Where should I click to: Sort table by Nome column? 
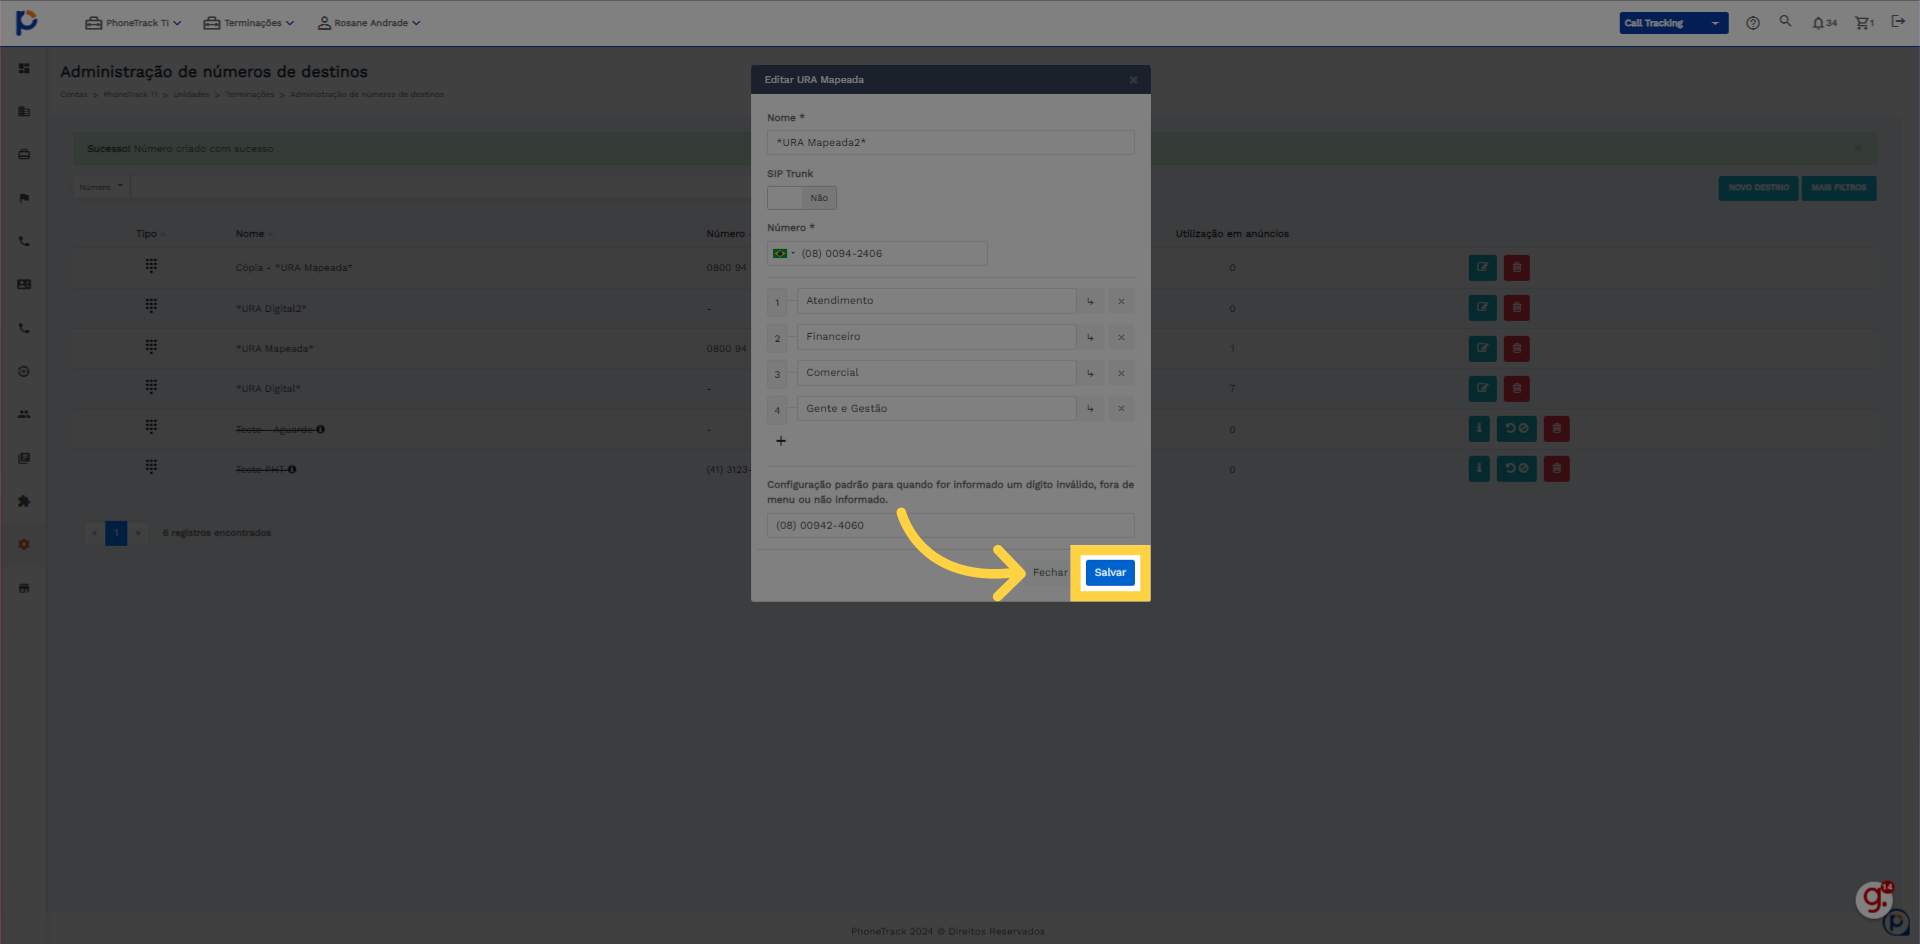coord(254,234)
